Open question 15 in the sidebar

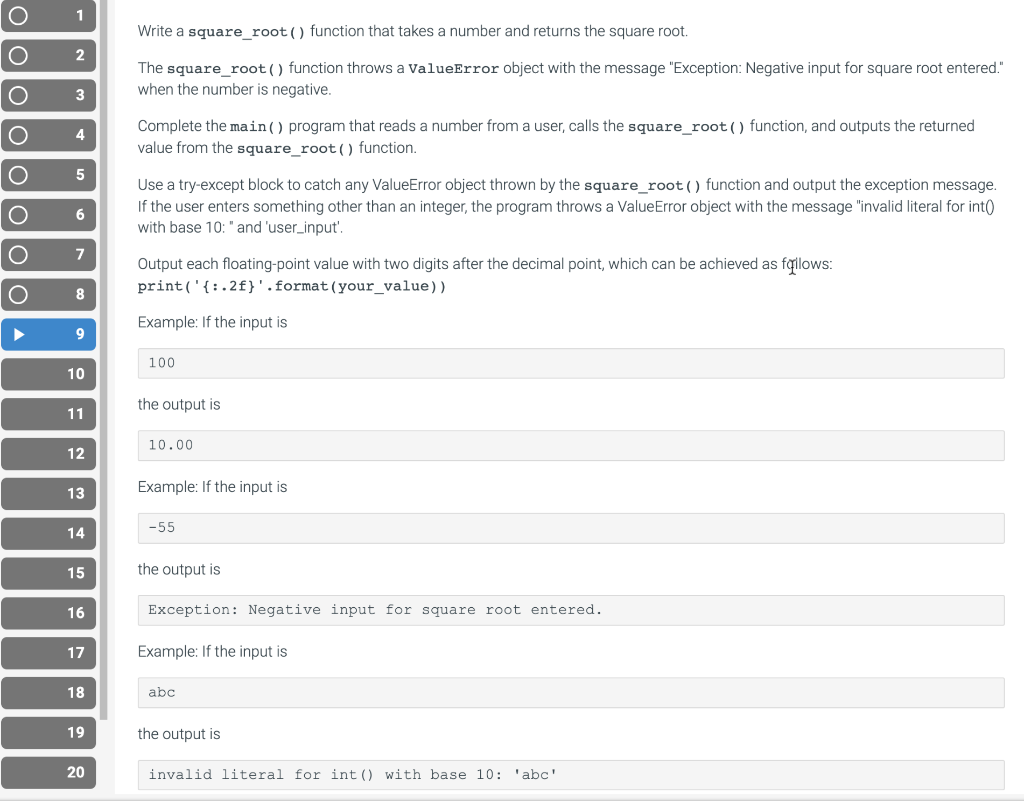pyautogui.click(x=48, y=573)
